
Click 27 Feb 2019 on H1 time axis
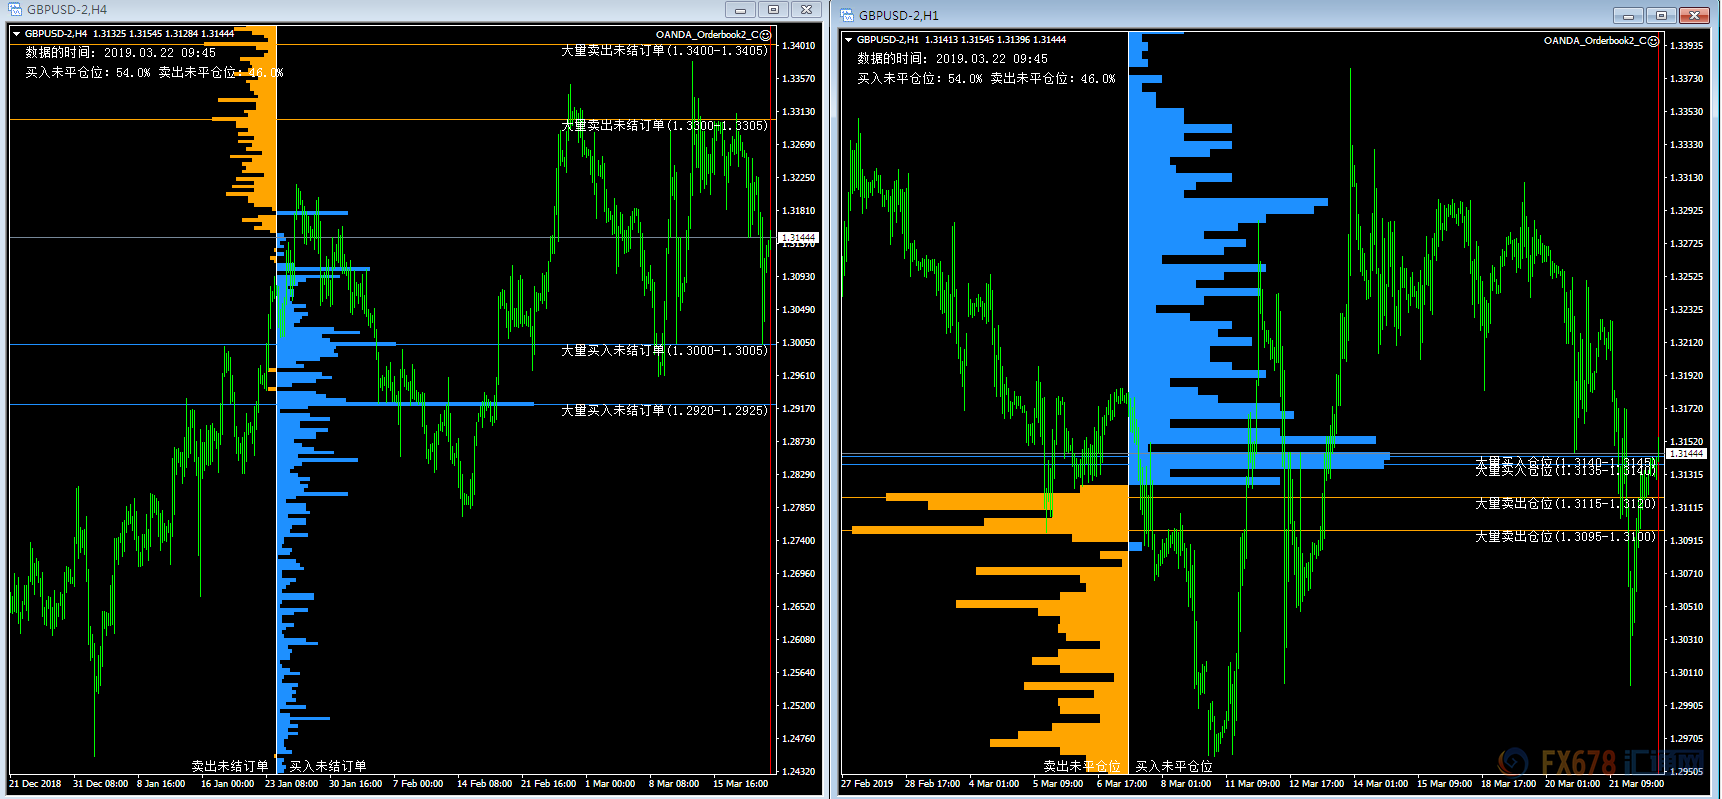click(x=867, y=784)
